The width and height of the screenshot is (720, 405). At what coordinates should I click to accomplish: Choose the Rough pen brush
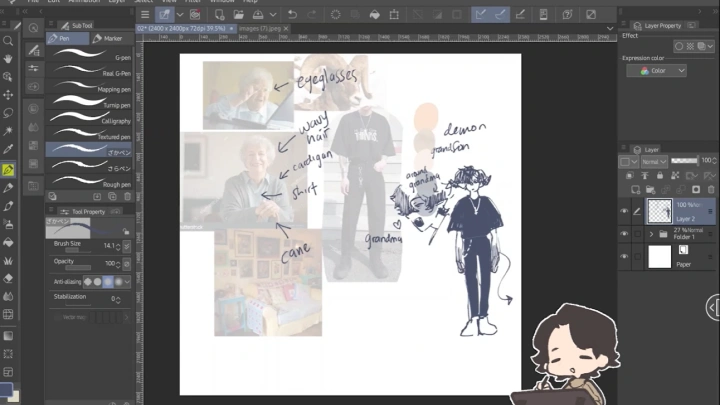pyautogui.click(x=90, y=182)
